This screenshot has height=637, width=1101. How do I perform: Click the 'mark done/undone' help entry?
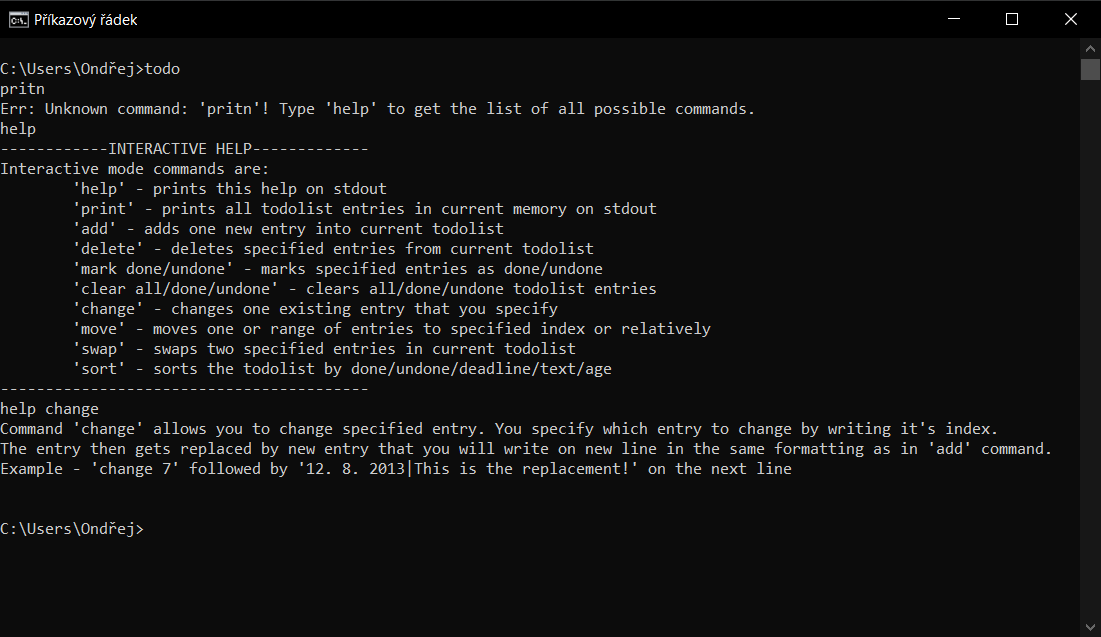pyautogui.click(x=337, y=268)
